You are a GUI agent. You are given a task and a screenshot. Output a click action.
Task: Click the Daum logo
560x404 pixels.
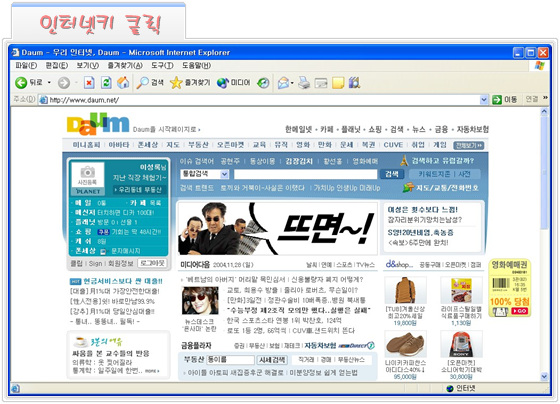pos(98,124)
